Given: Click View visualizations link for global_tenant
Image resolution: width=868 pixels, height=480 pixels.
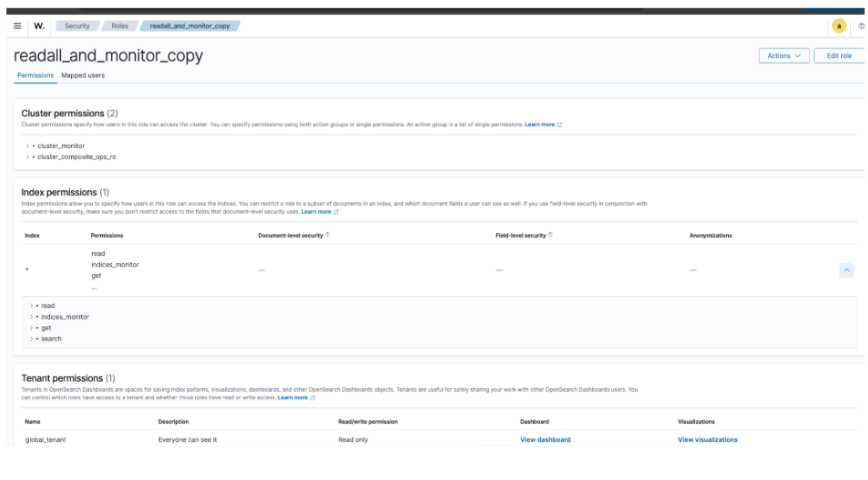Looking at the screenshot, I should coord(707,440).
